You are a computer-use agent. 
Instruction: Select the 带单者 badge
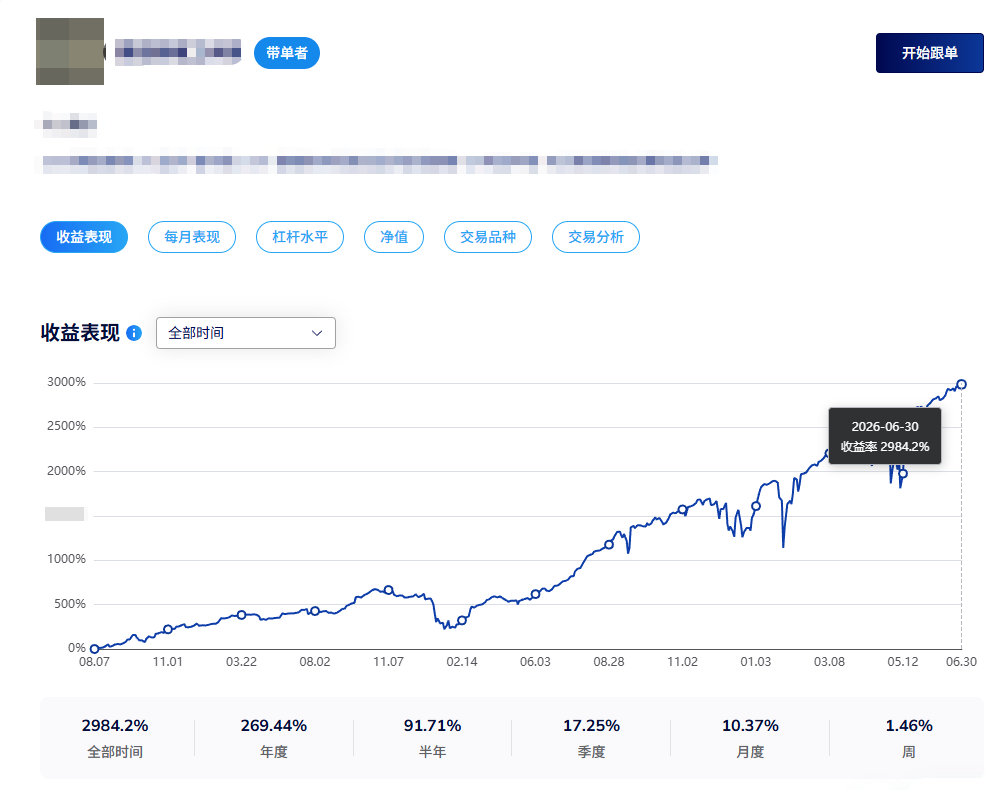(287, 53)
